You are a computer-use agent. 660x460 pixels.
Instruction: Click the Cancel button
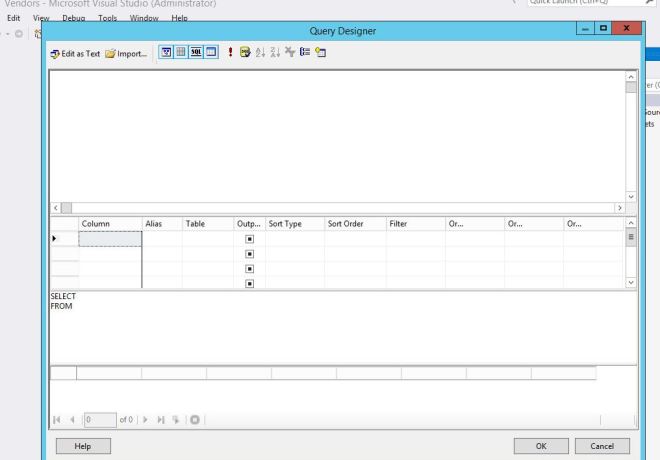pos(602,445)
